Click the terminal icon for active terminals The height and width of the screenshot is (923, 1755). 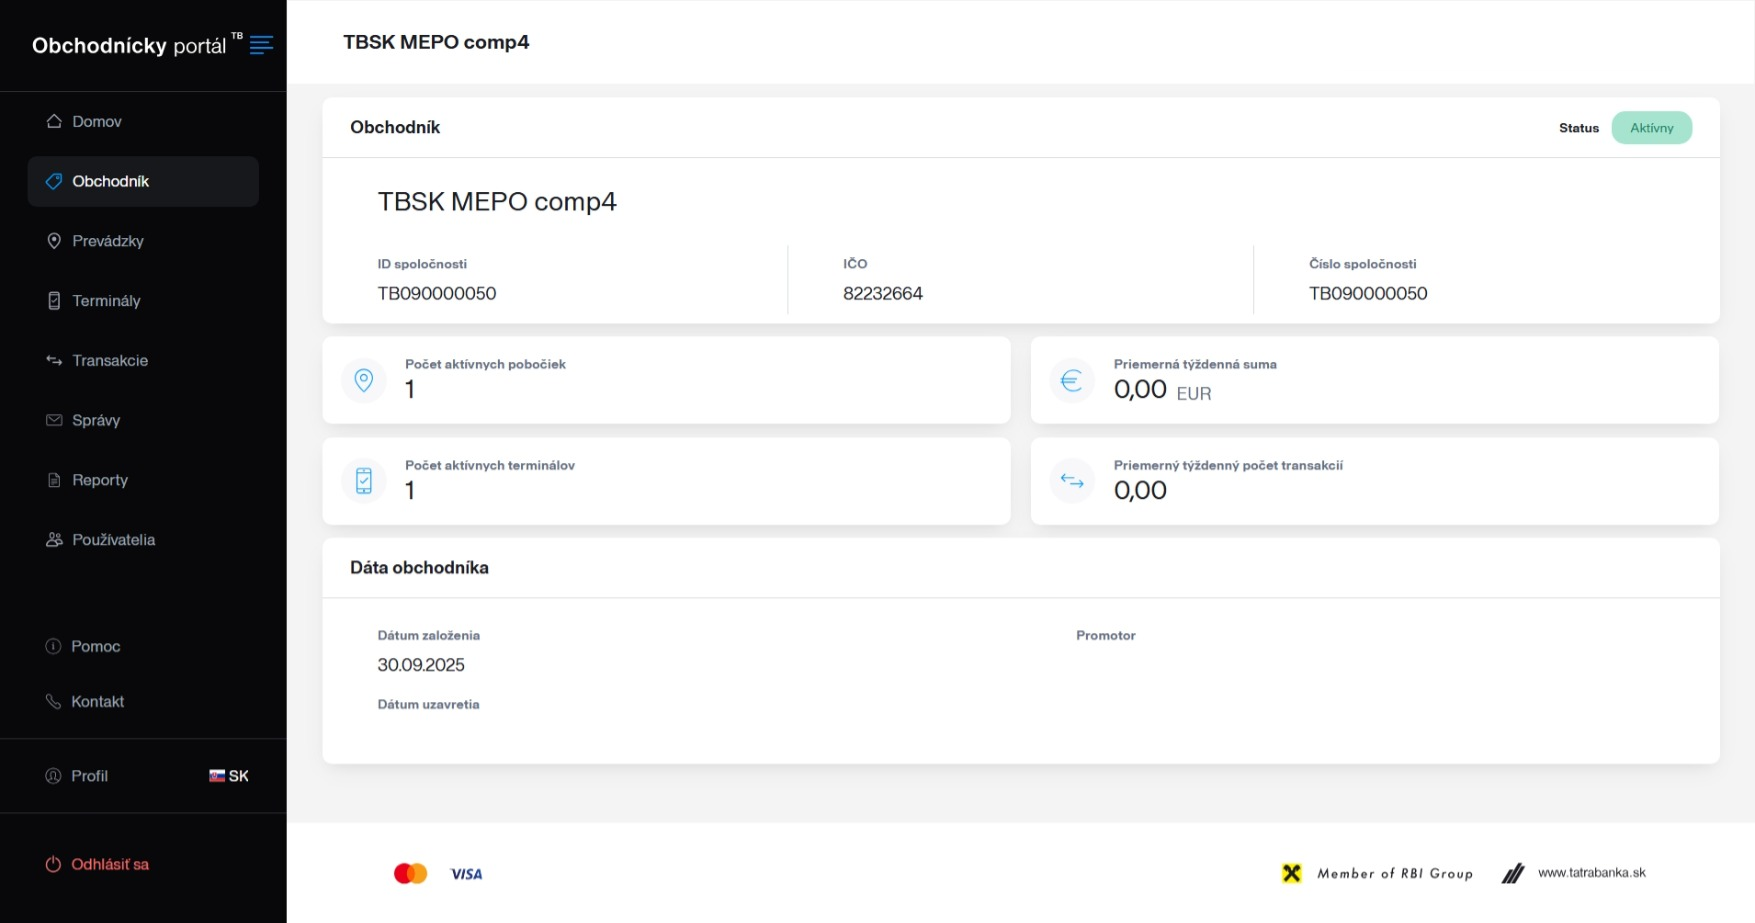click(x=364, y=481)
